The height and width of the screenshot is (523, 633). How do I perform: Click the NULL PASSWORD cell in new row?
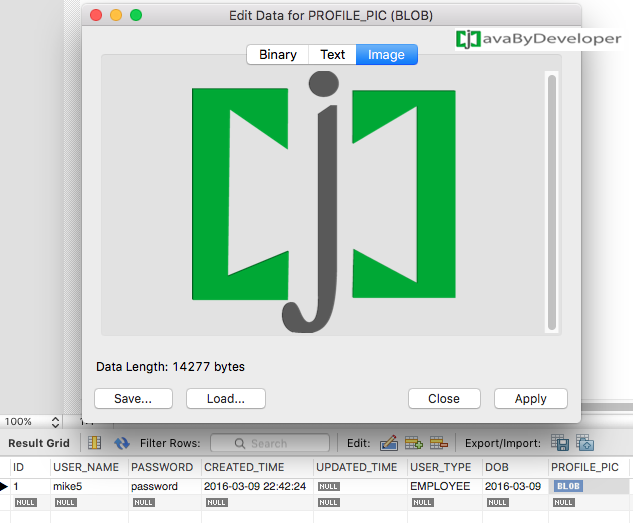pyautogui.click(x=165, y=502)
